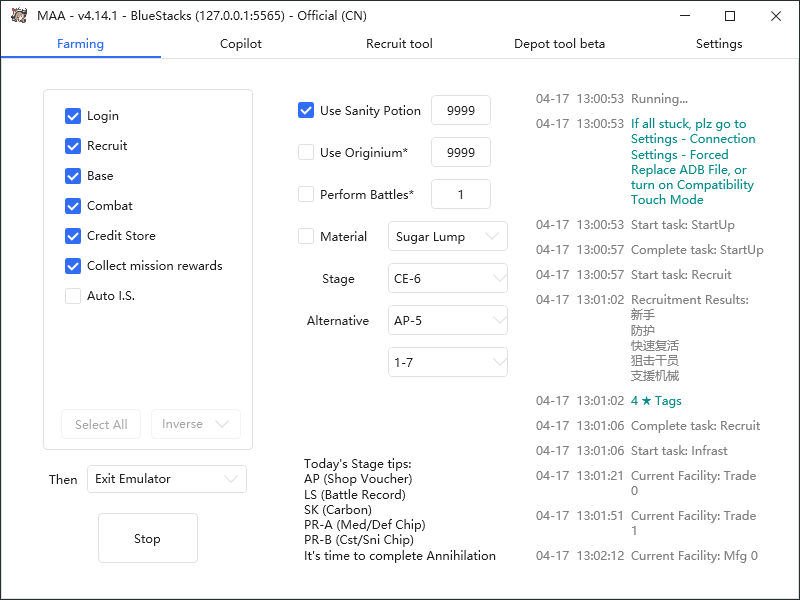Open the 1-7 alternative stage dropdown

(447, 362)
